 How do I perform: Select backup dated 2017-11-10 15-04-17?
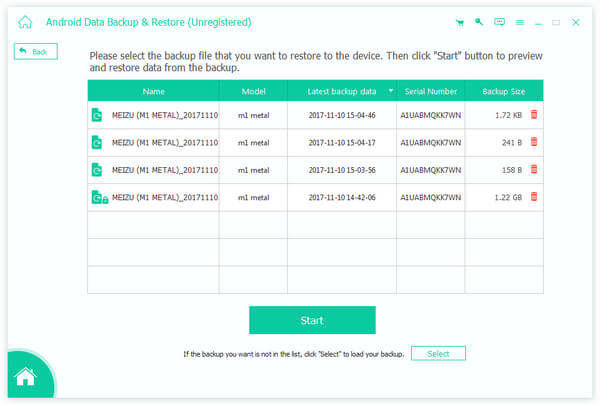[315, 142]
